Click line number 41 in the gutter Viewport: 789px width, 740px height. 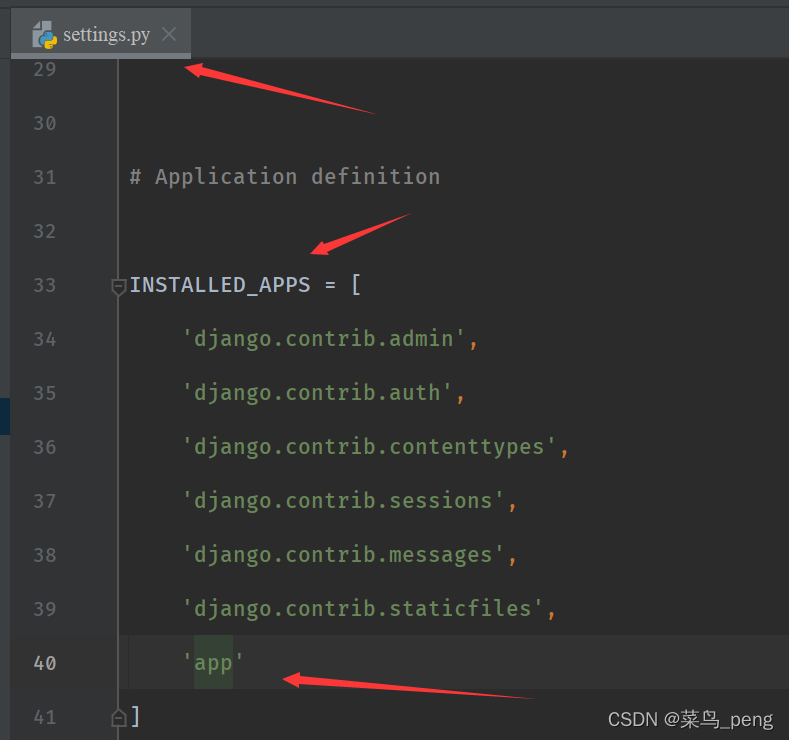[45, 717]
